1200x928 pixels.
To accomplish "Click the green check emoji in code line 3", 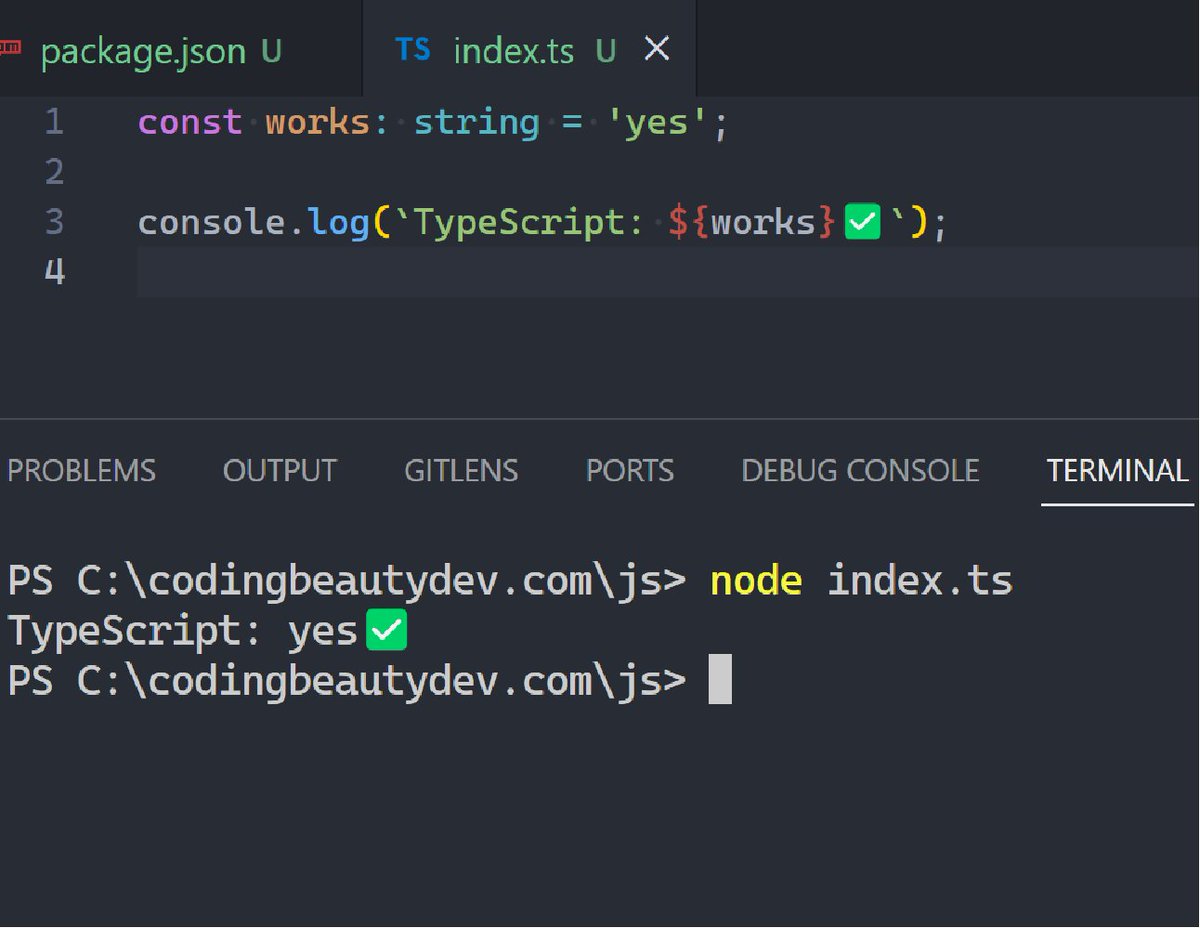I will pos(862,221).
